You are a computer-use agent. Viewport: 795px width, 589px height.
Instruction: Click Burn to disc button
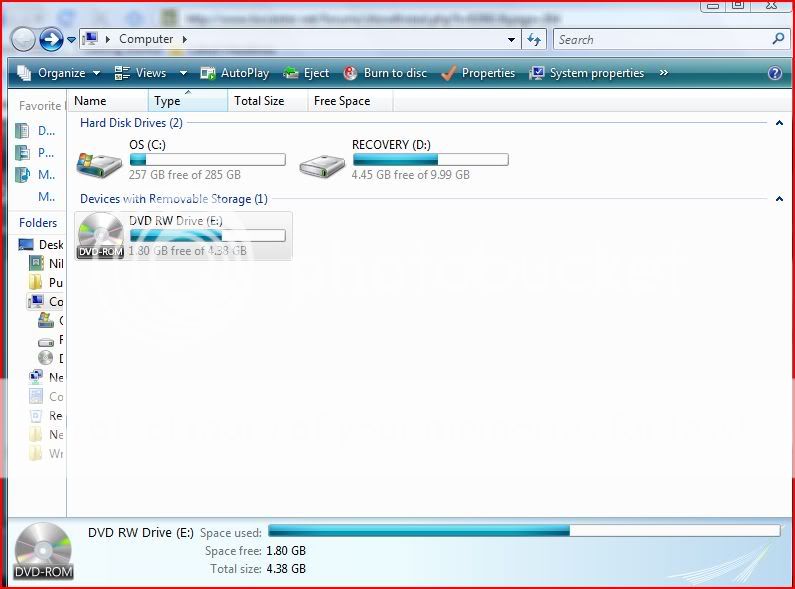(385, 73)
